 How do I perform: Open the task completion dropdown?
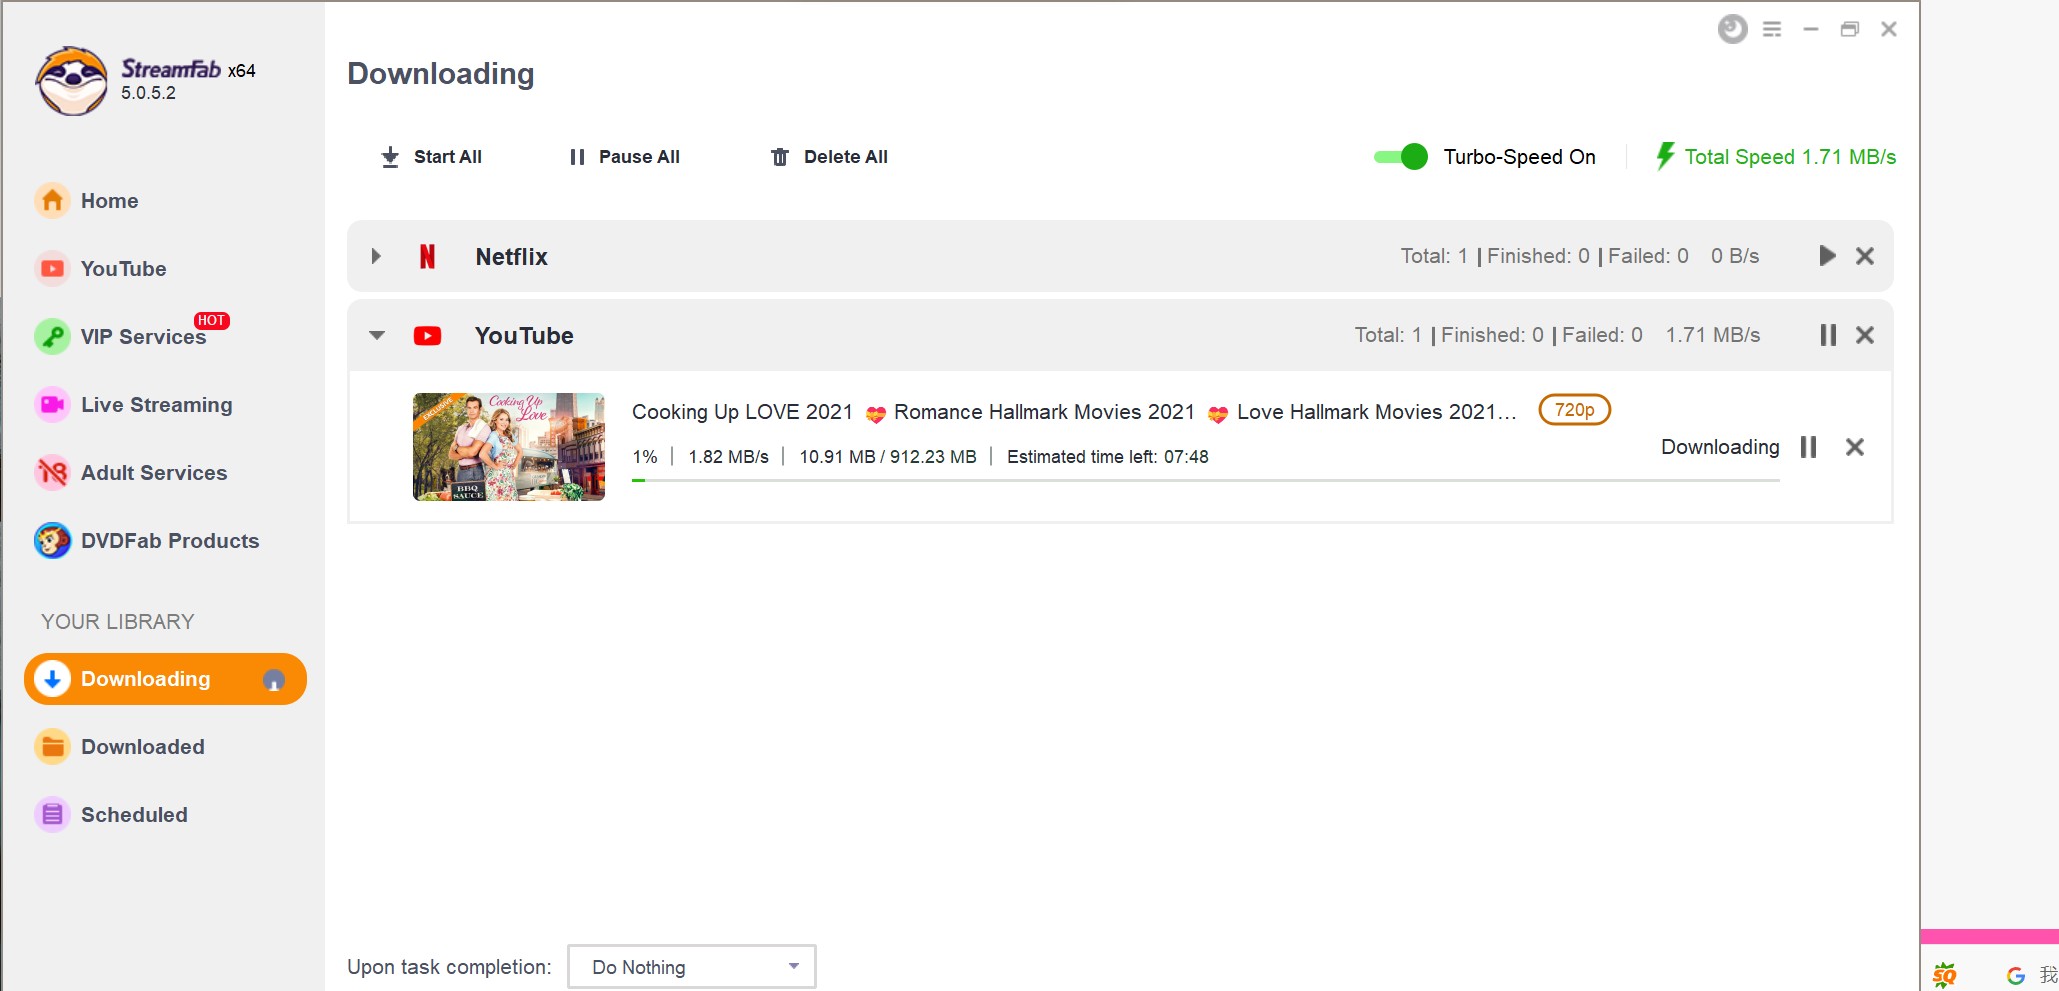coord(691,967)
